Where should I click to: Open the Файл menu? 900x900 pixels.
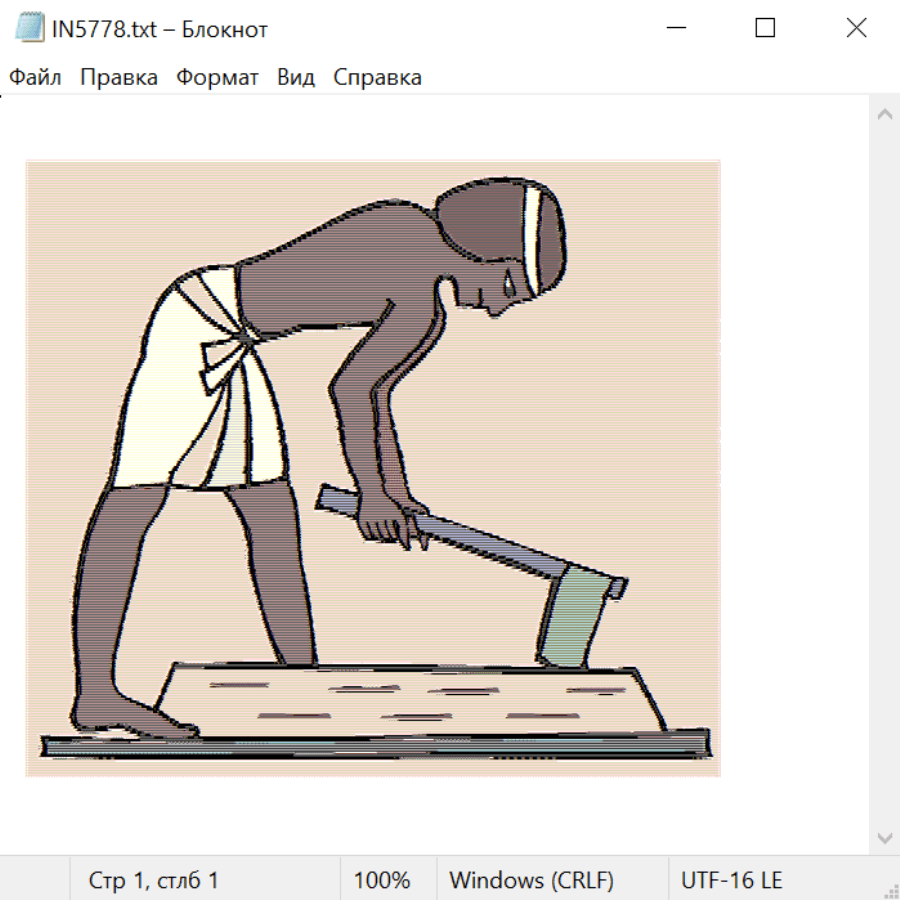36,78
